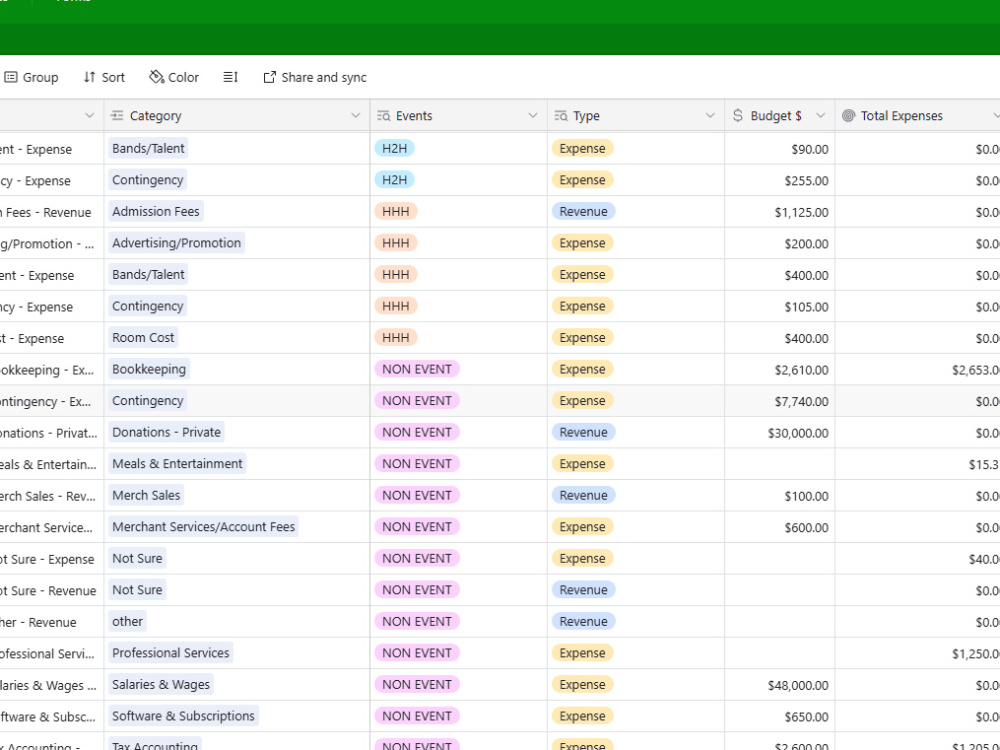1000x750 pixels.
Task: Click Revenue tag in Merch Sales row
Action: click(583, 496)
